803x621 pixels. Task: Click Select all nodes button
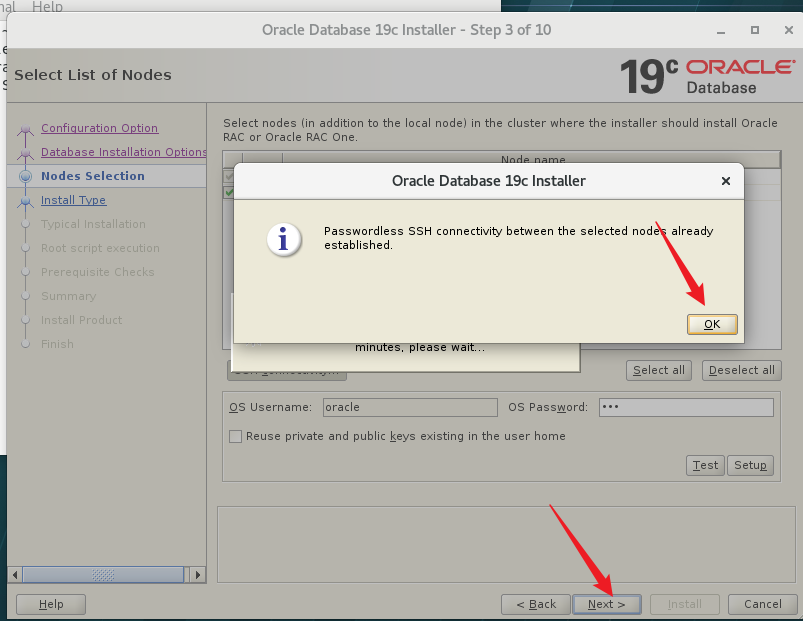click(x=659, y=370)
